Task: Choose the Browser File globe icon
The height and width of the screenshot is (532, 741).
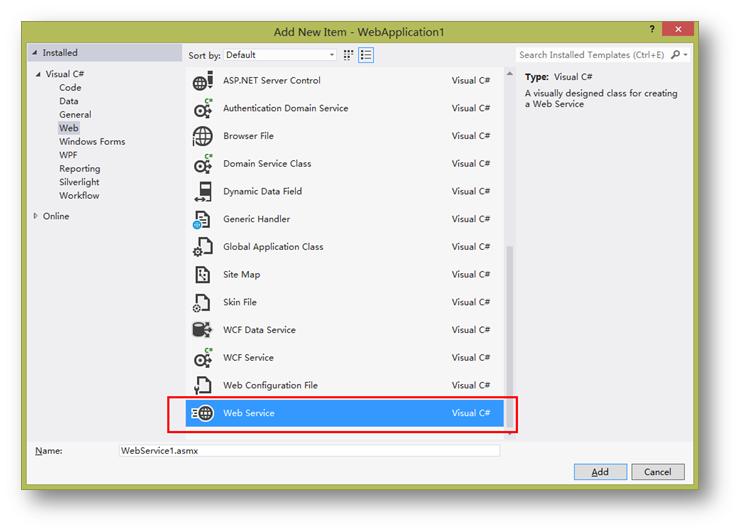Action: [x=202, y=136]
